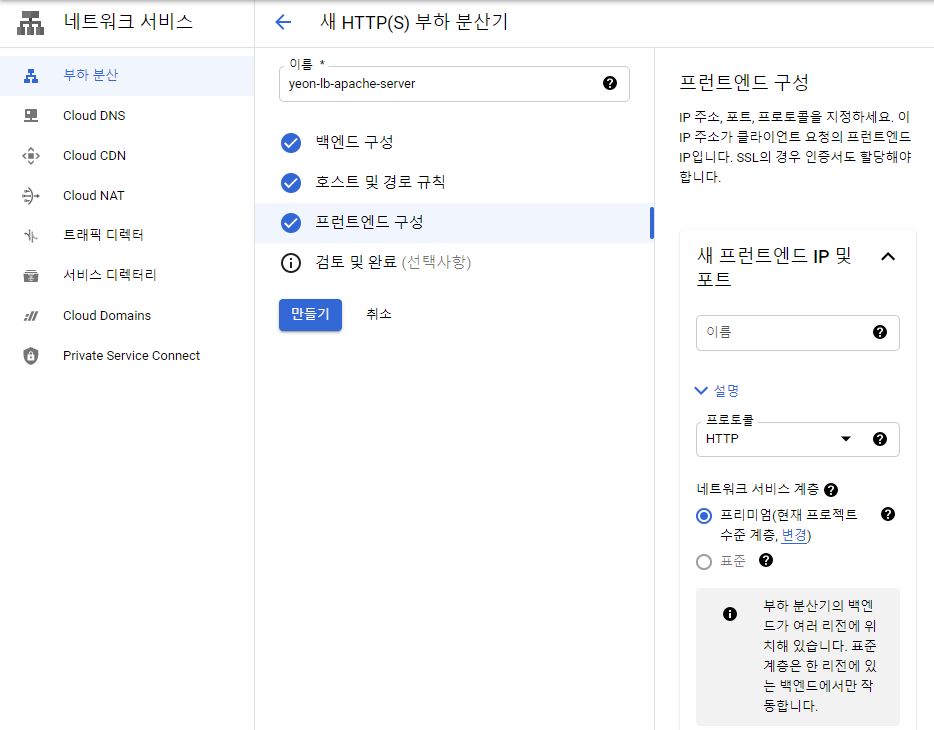Open 부하 분산 in the sidebar
Image resolution: width=934 pixels, height=730 pixels.
[x=127, y=76]
